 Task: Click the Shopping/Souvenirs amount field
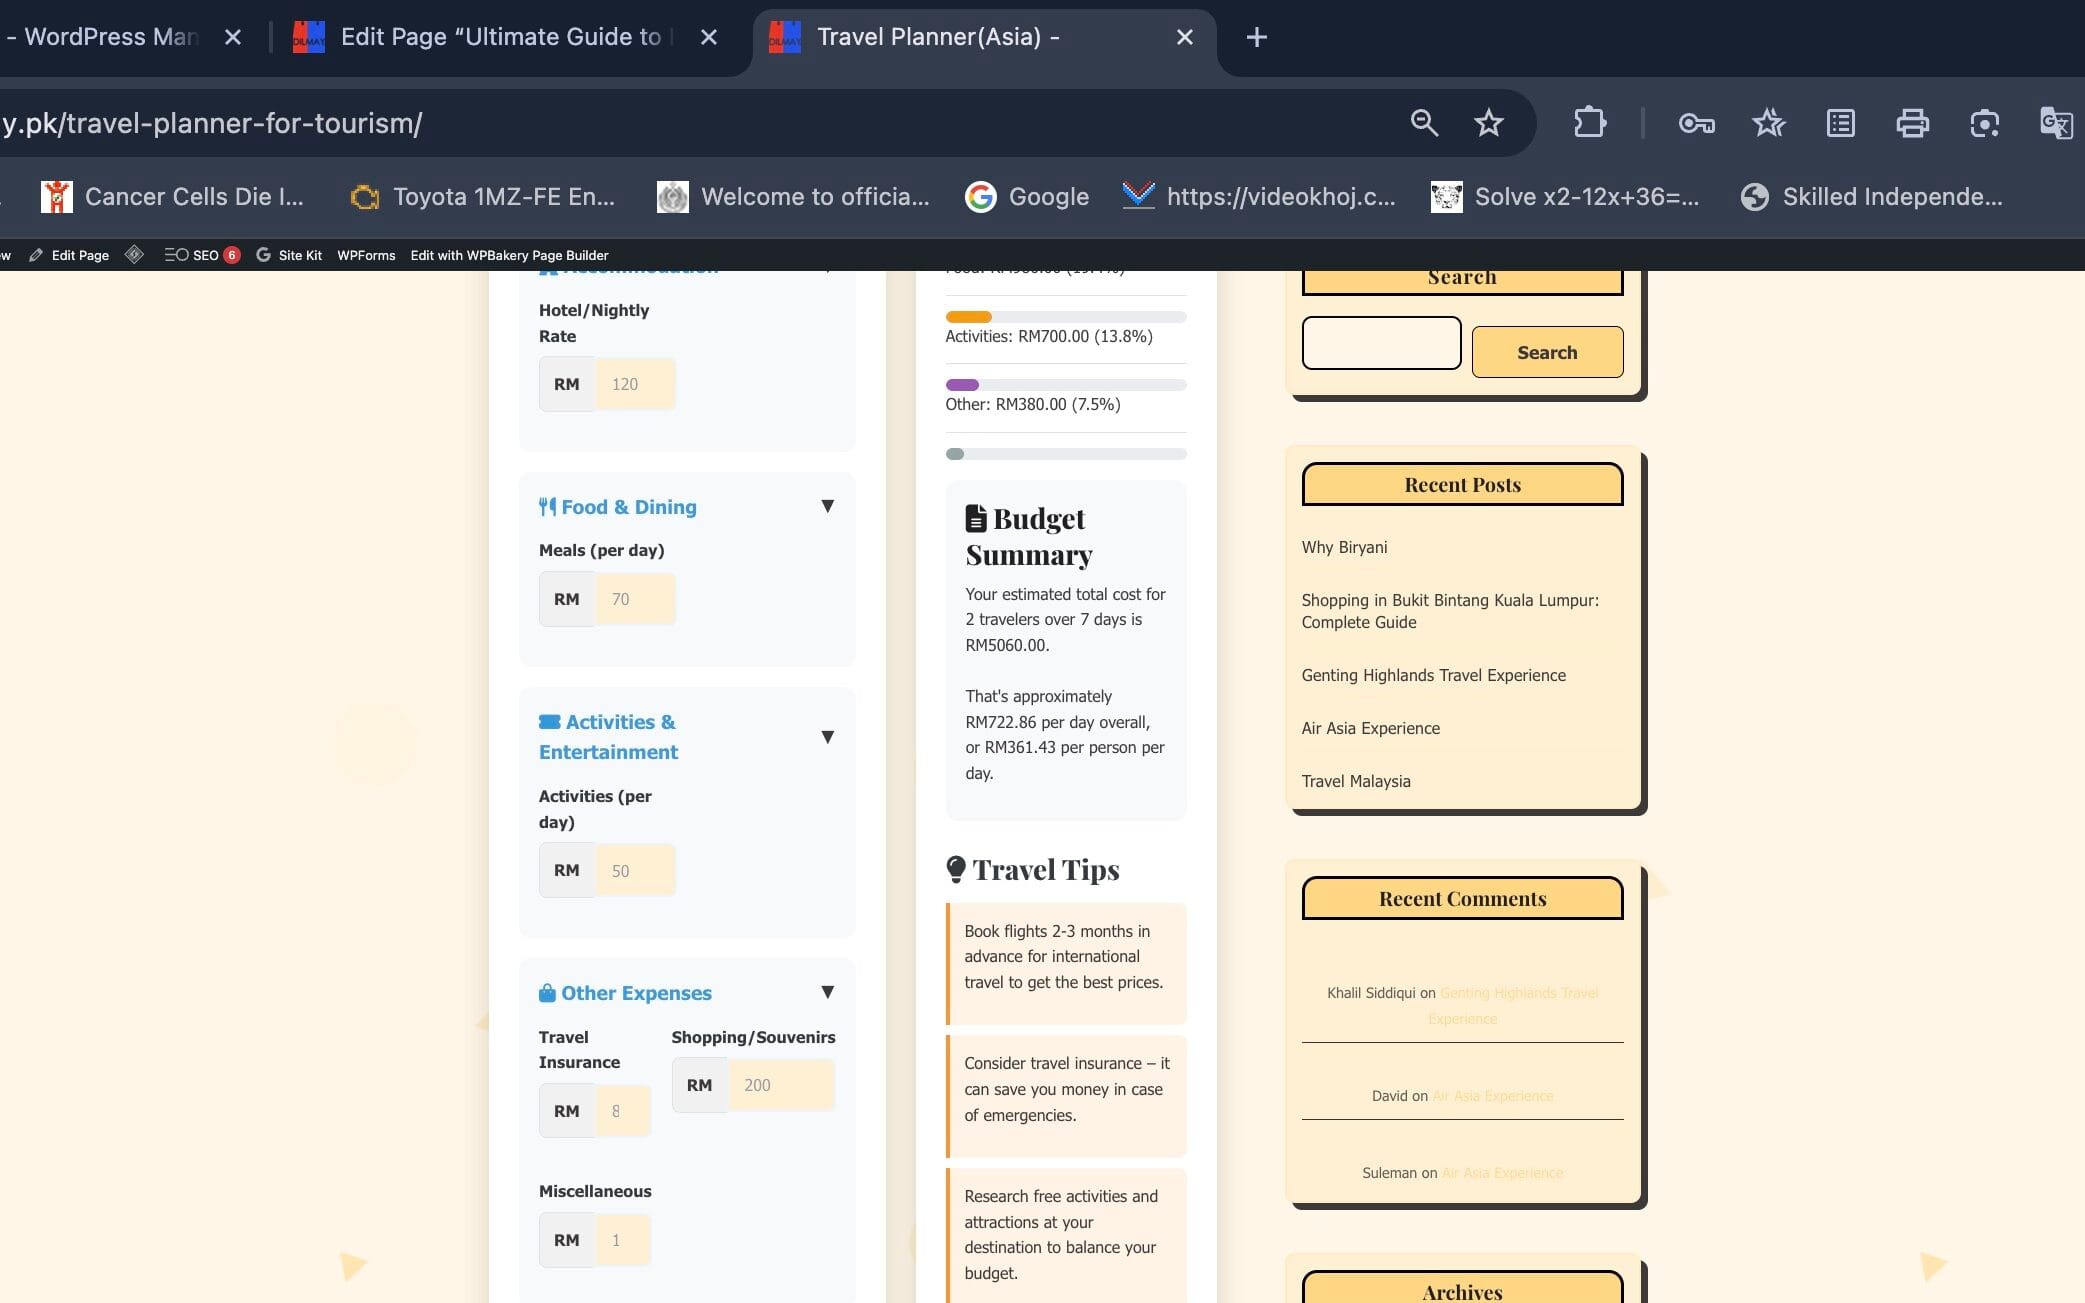(x=781, y=1085)
